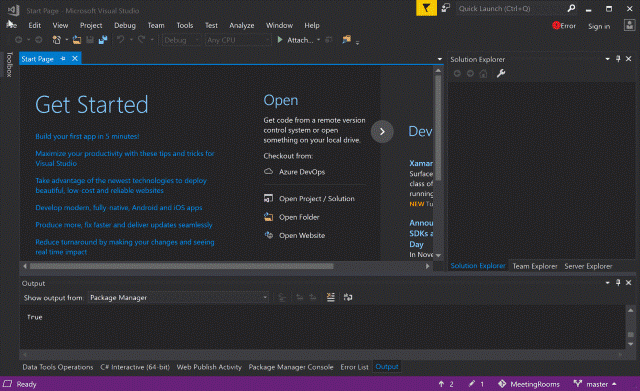The image size is (640, 391).
Task: Click the Save toolbar icon
Action: pos(90,40)
